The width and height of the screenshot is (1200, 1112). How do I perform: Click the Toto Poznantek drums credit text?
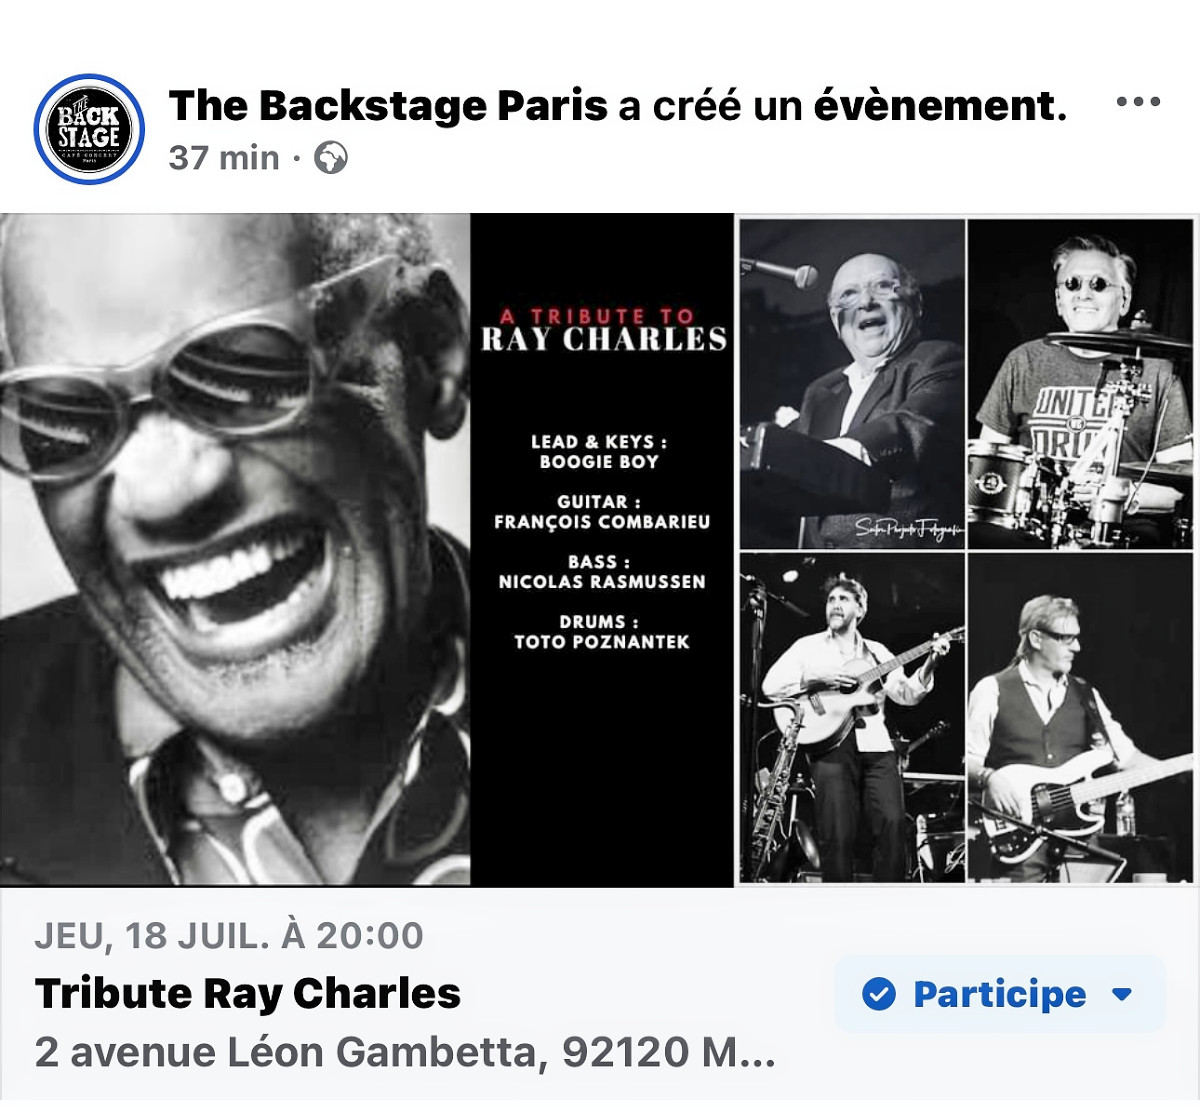pyautogui.click(x=601, y=632)
